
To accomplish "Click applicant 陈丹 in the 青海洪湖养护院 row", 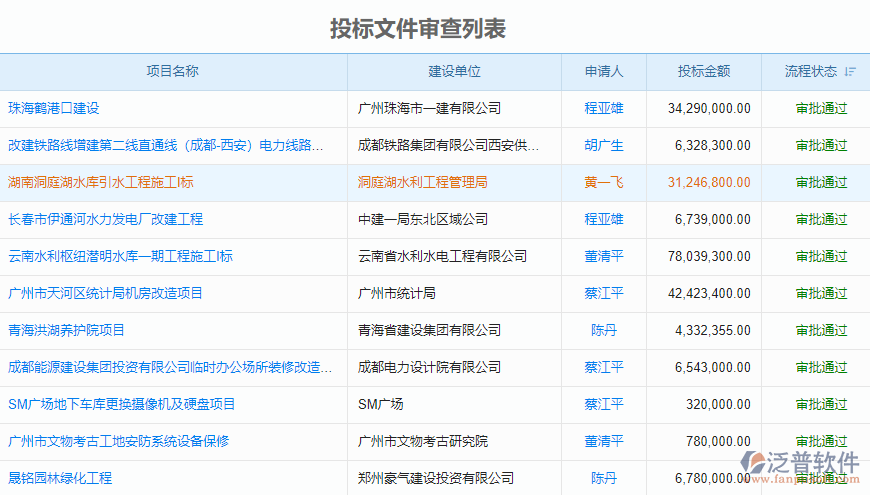I will click(x=604, y=330).
